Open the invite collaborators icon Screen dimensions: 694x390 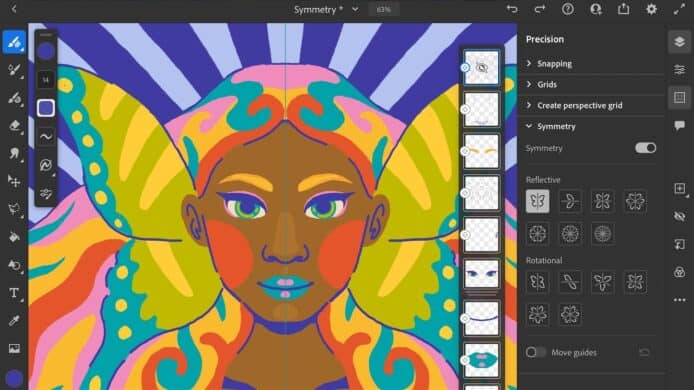pos(595,9)
